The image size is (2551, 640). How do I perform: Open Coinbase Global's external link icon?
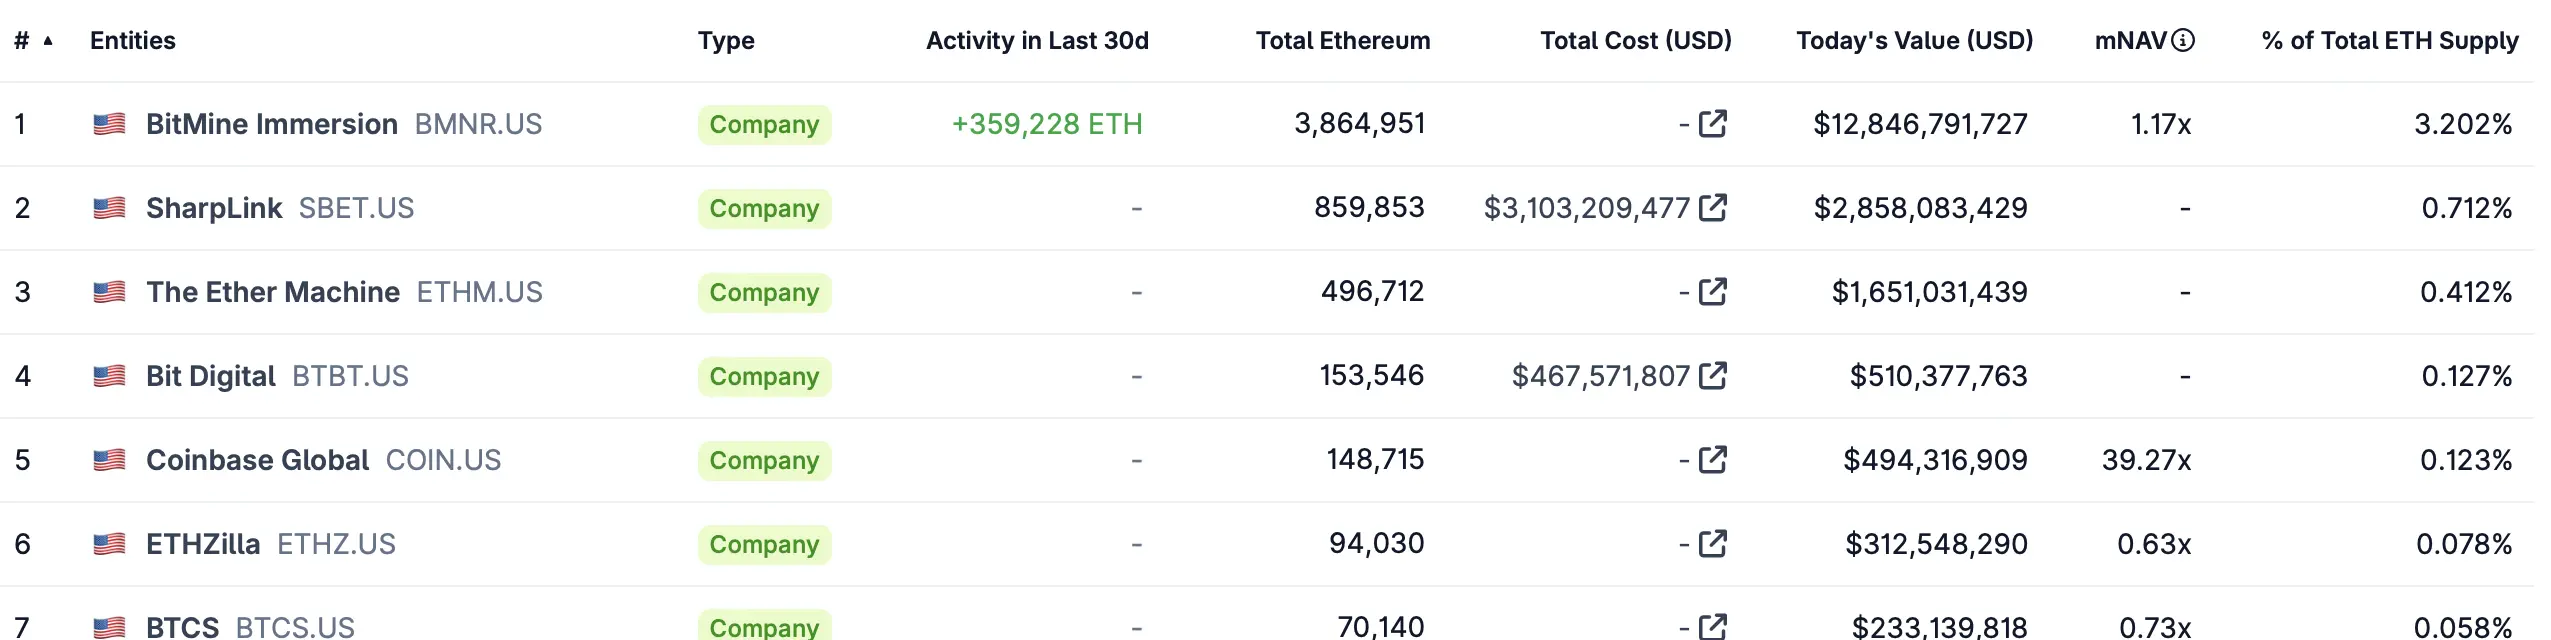(x=1712, y=460)
